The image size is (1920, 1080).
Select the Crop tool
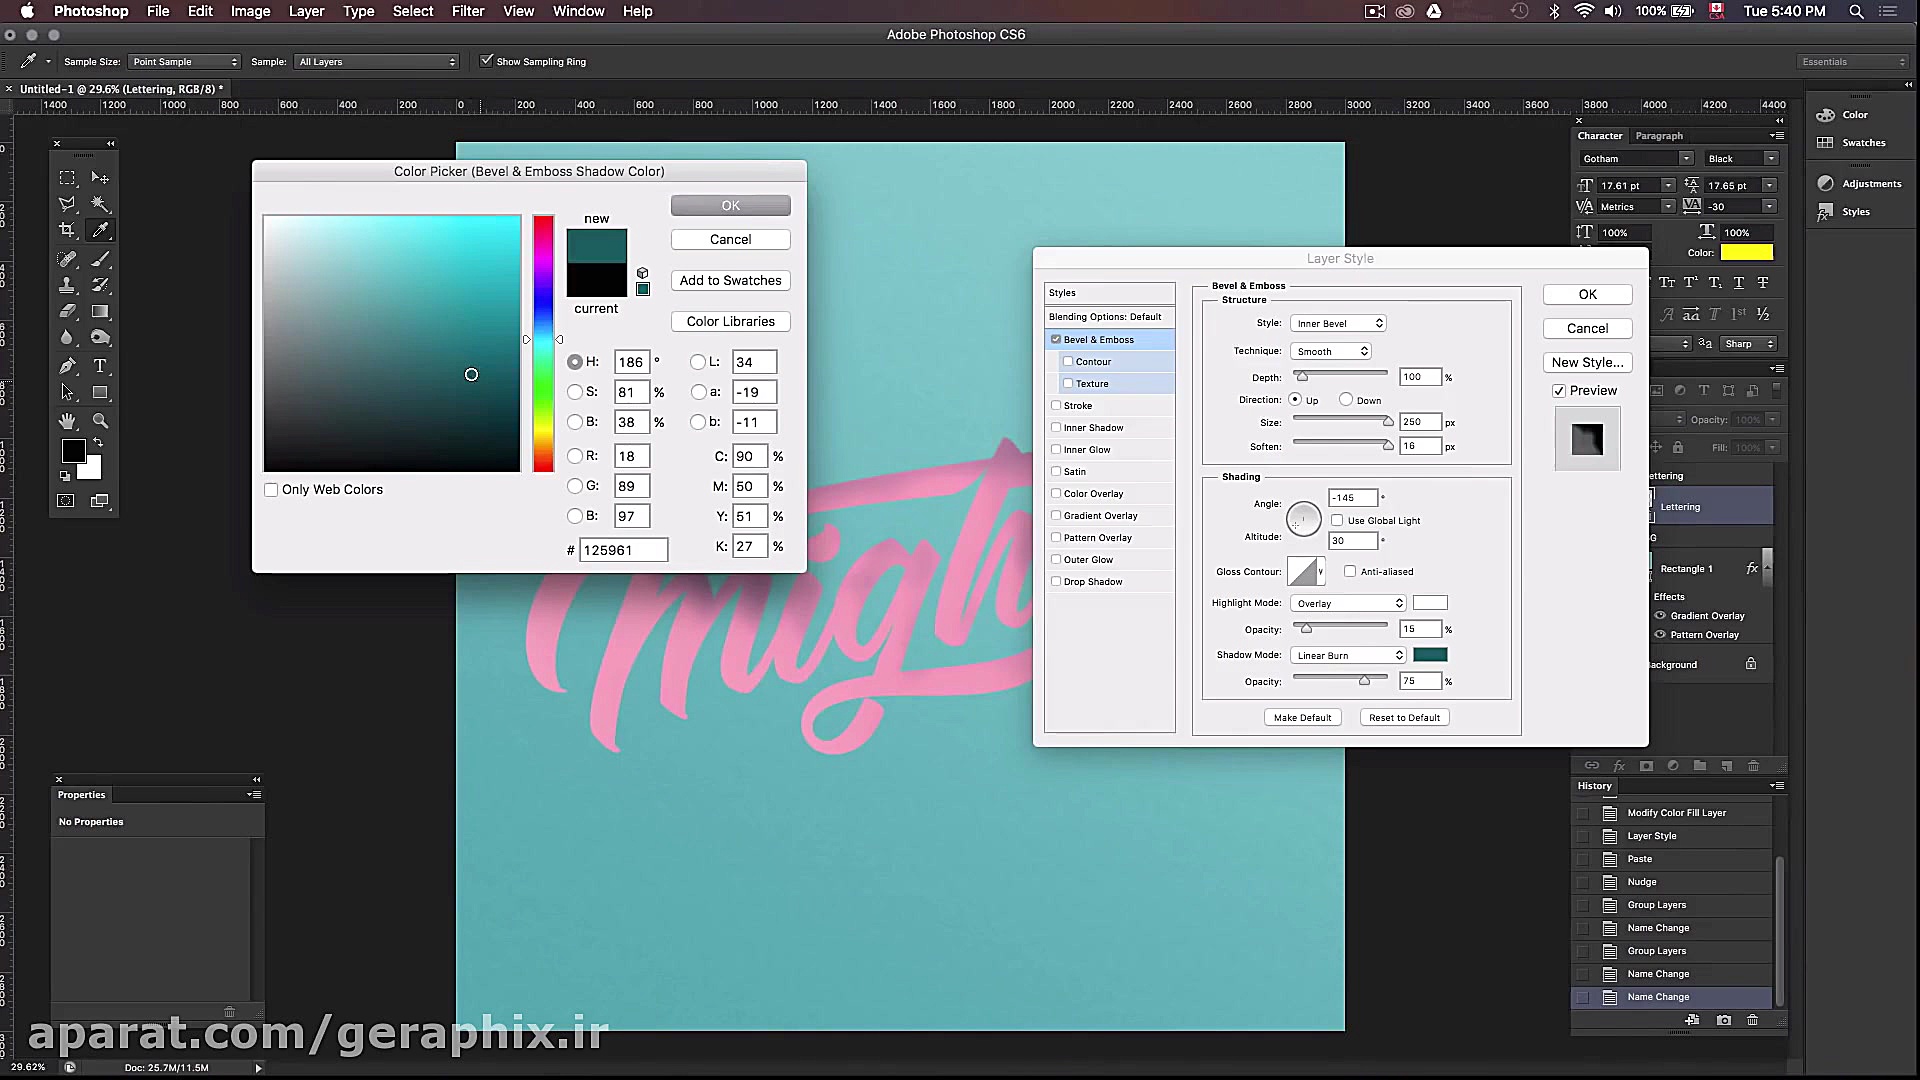click(x=67, y=230)
